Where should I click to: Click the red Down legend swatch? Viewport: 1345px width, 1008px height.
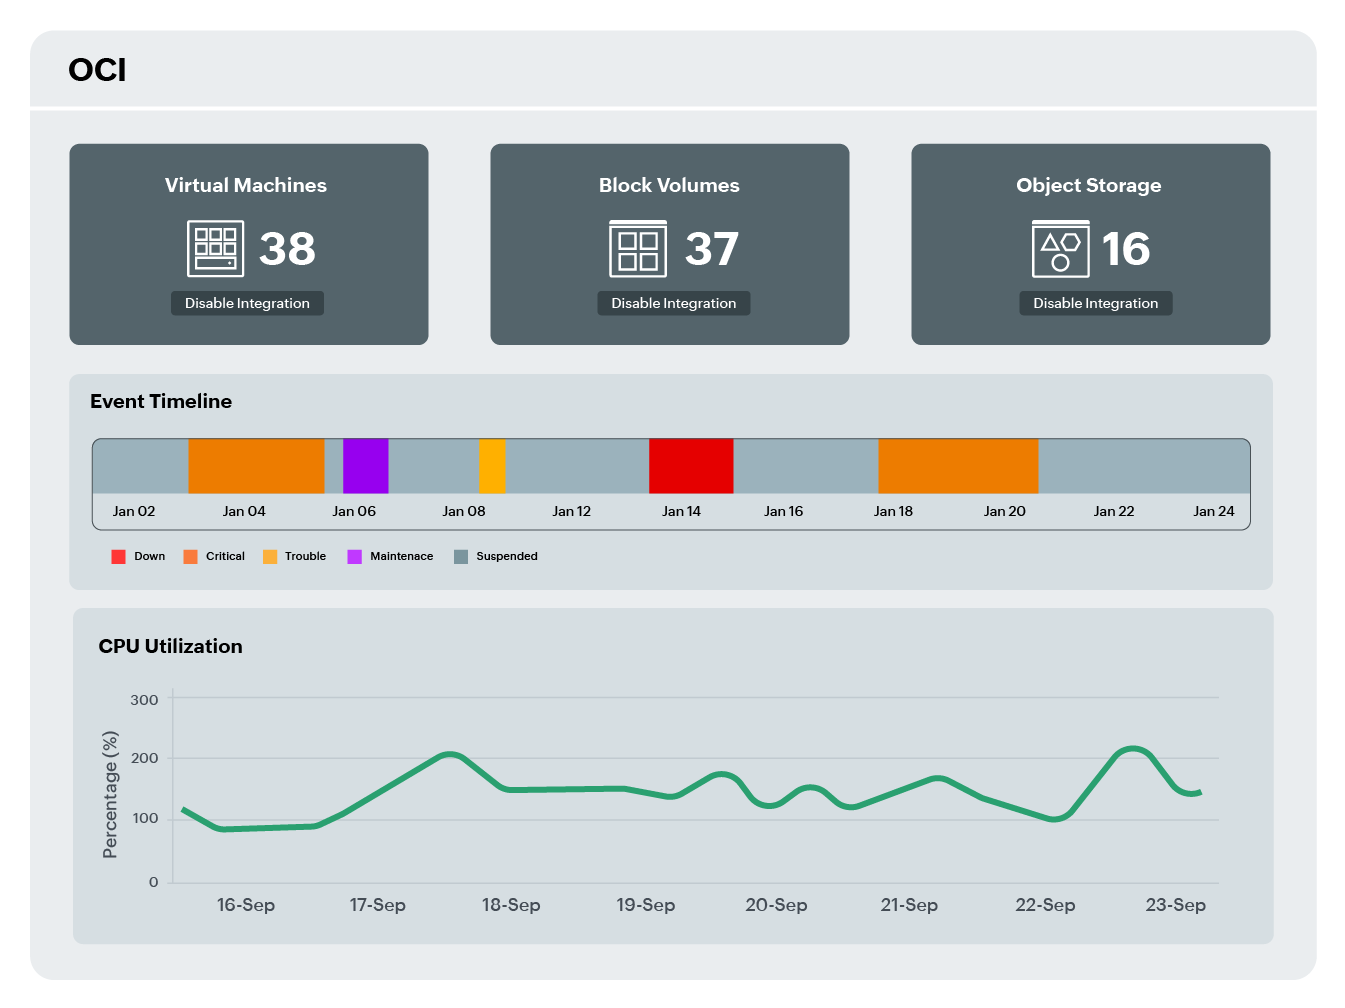pos(118,556)
